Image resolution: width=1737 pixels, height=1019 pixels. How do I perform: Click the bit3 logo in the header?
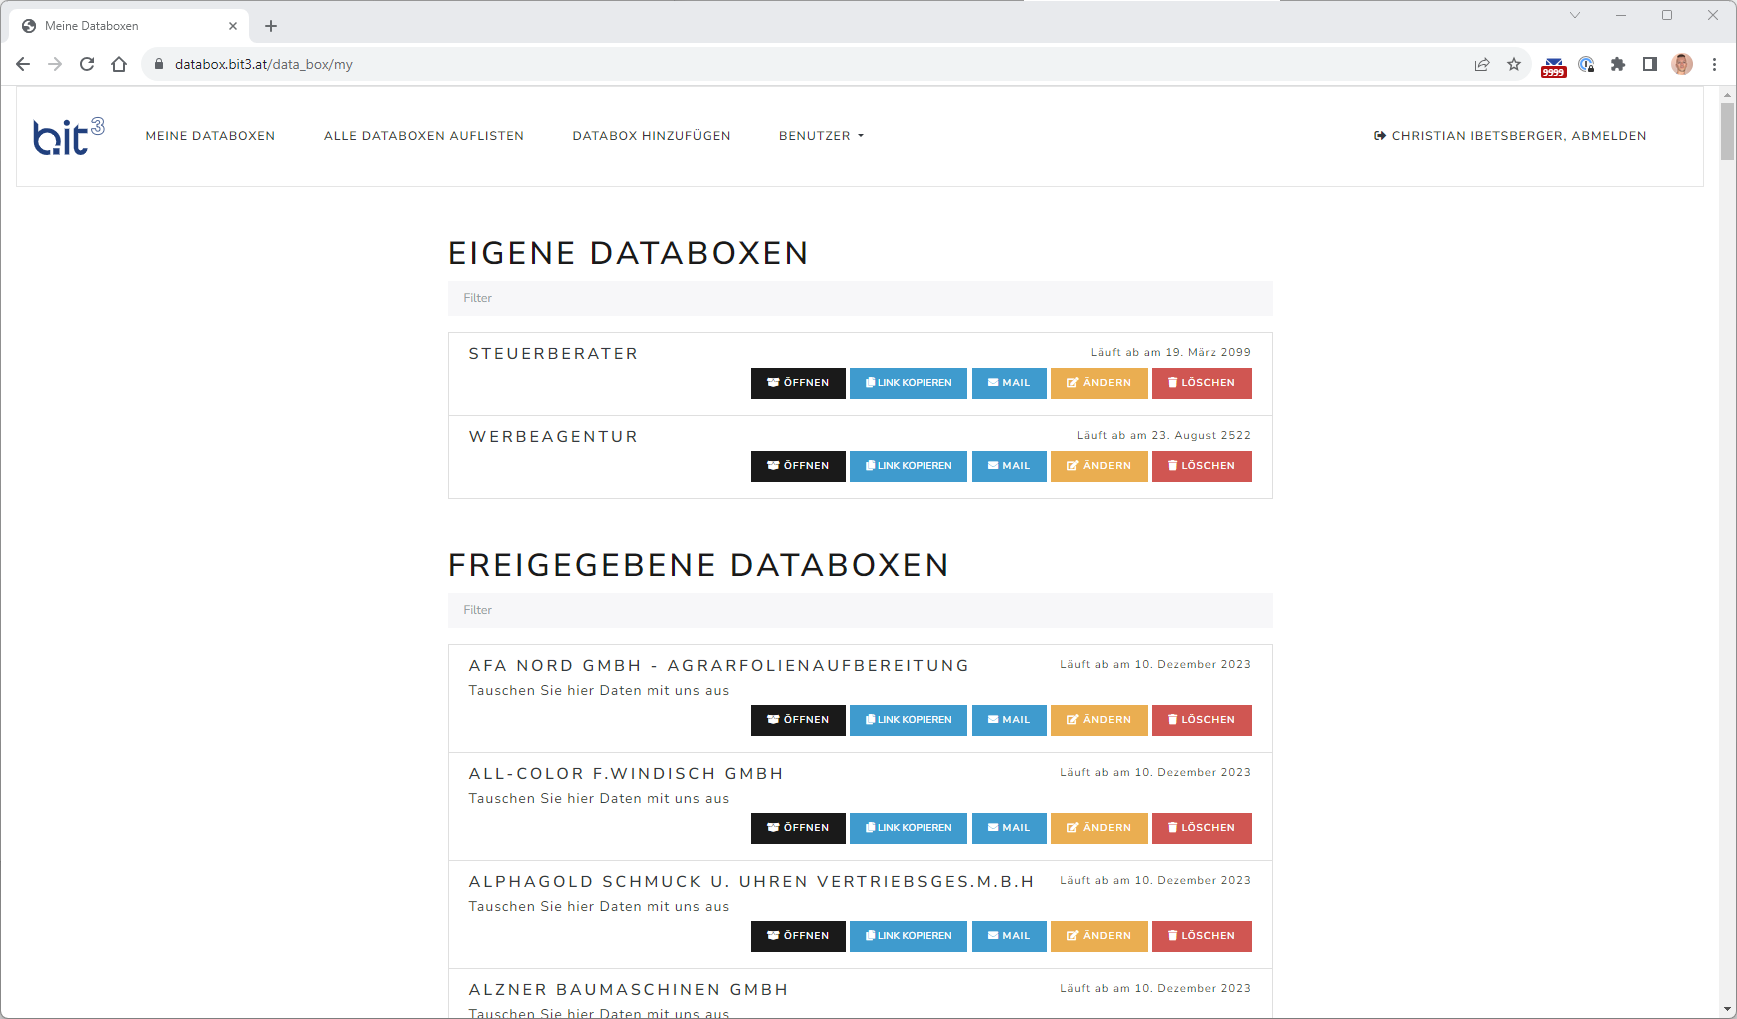(x=68, y=136)
